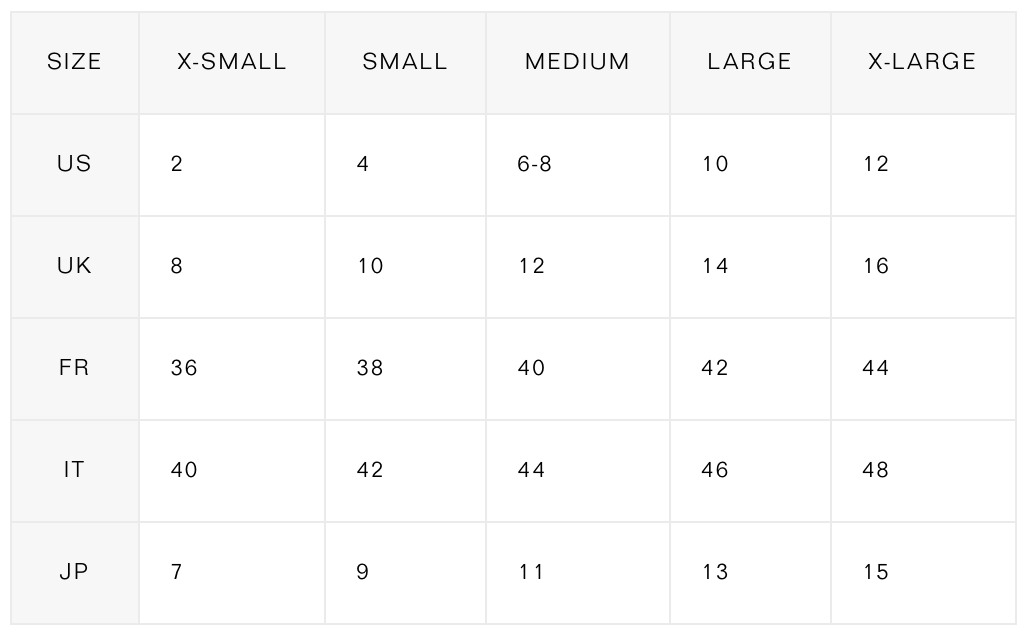The height and width of the screenshot is (638, 1028).
Task: Click the UK large value 14
Action: pos(715,266)
